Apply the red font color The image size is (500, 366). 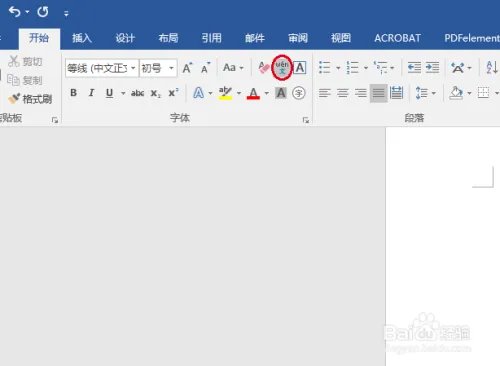coord(253,93)
